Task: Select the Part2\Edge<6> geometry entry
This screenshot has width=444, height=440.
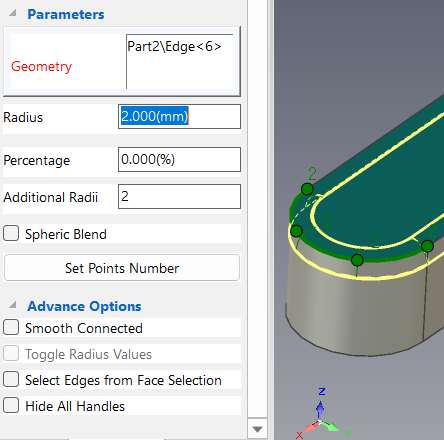Action: pyautogui.click(x=174, y=46)
